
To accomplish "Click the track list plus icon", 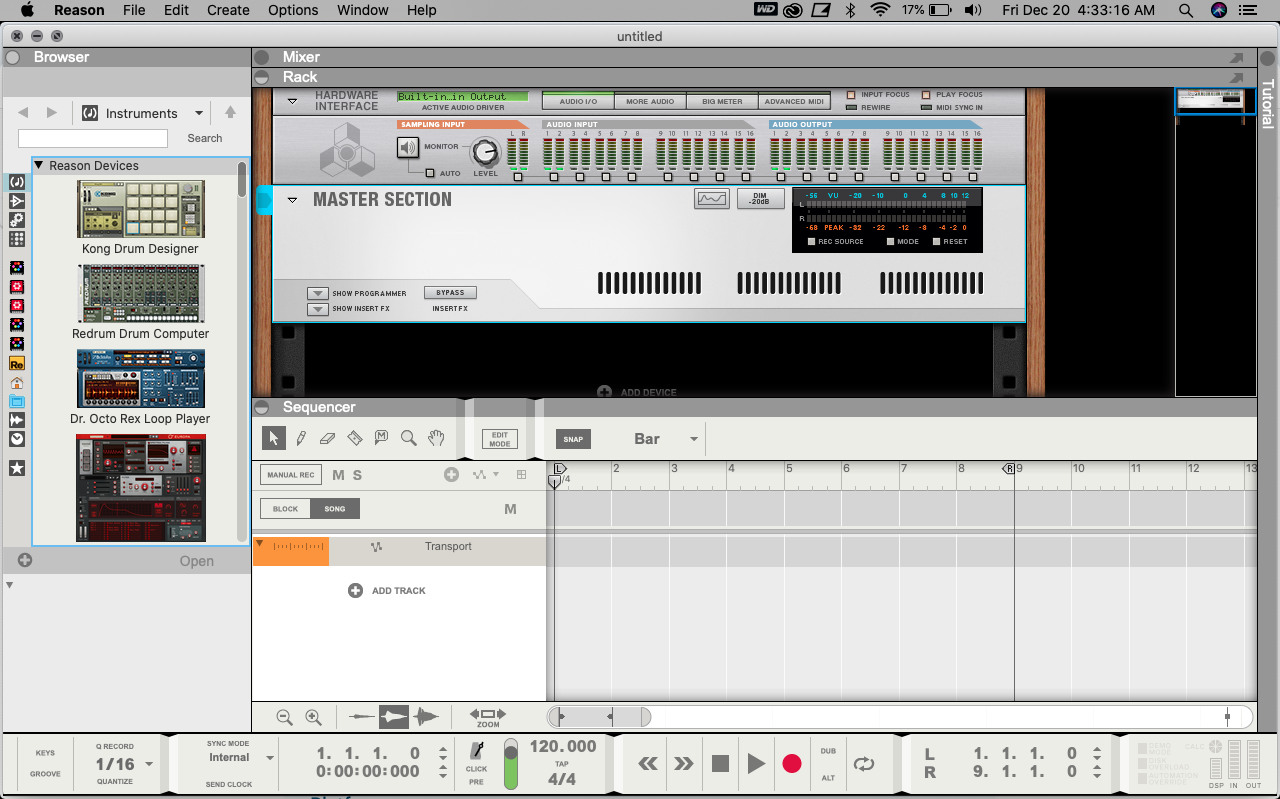I will point(451,475).
